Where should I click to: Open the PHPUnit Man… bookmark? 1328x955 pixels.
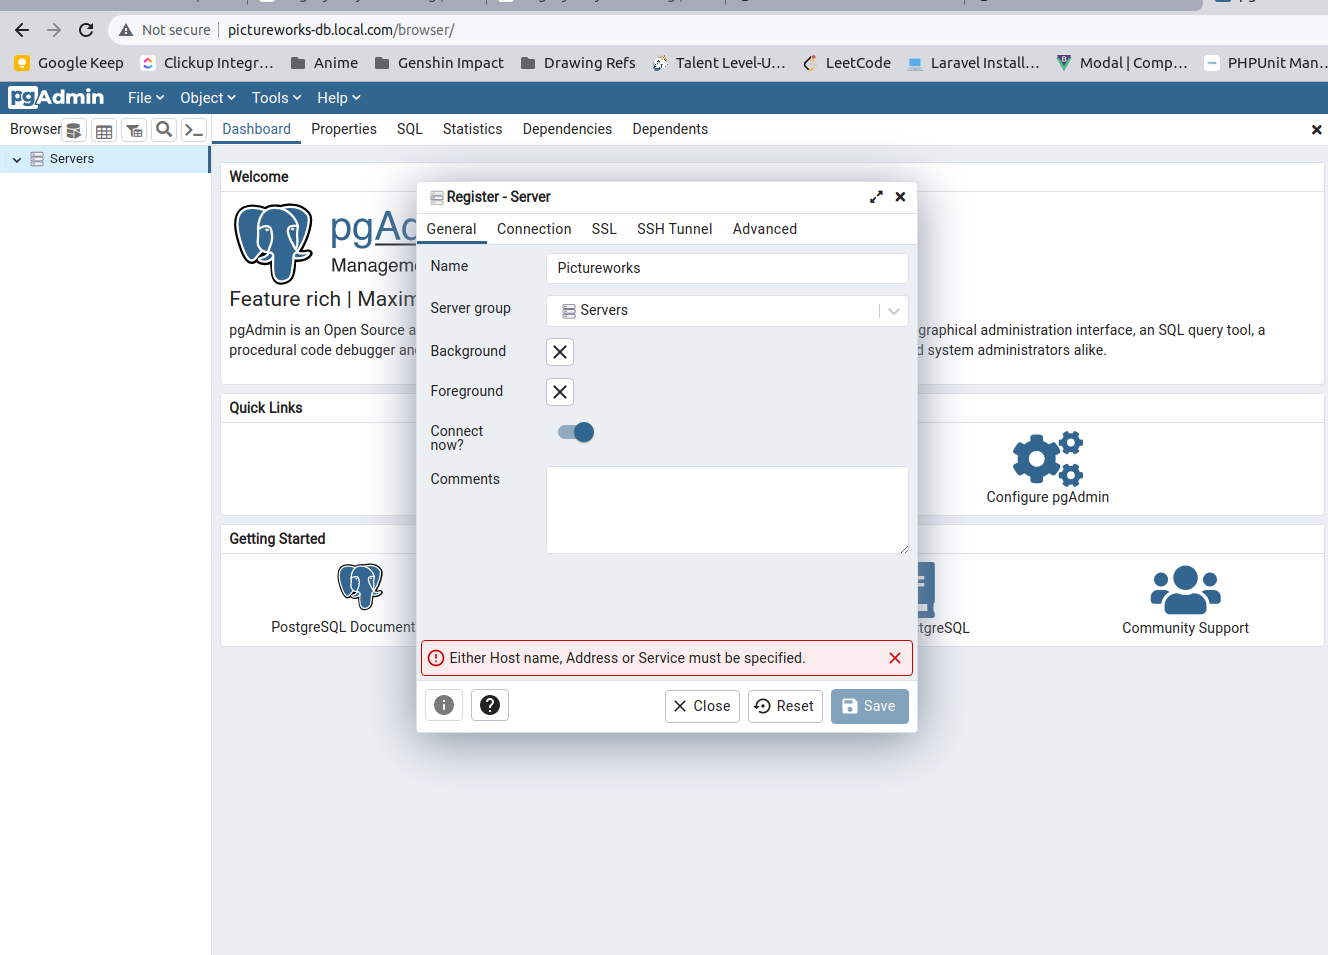point(1266,63)
